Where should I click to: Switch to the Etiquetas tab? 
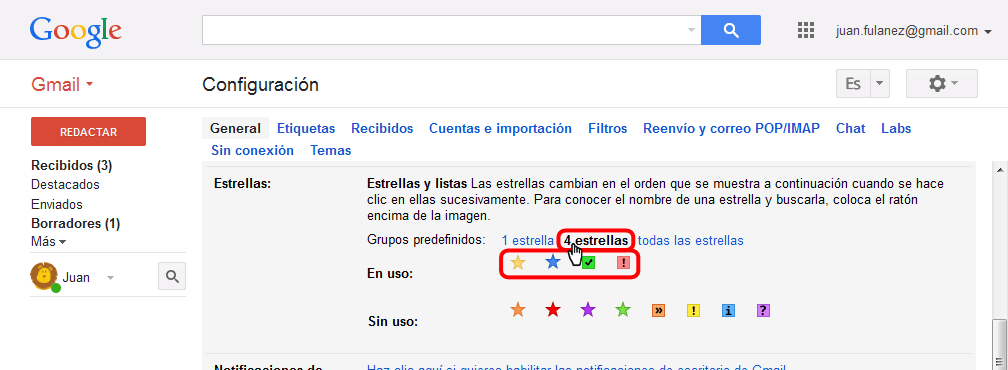click(x=306, y=128)
